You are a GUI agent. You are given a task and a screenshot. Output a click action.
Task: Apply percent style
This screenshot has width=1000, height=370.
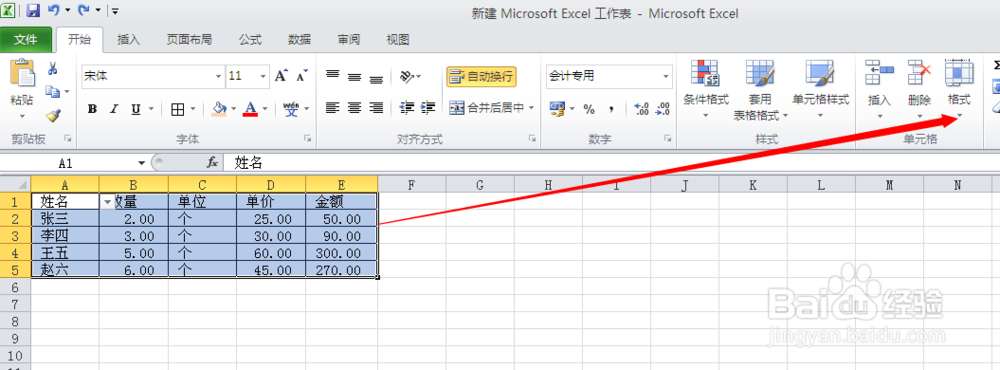click(589, 109)
